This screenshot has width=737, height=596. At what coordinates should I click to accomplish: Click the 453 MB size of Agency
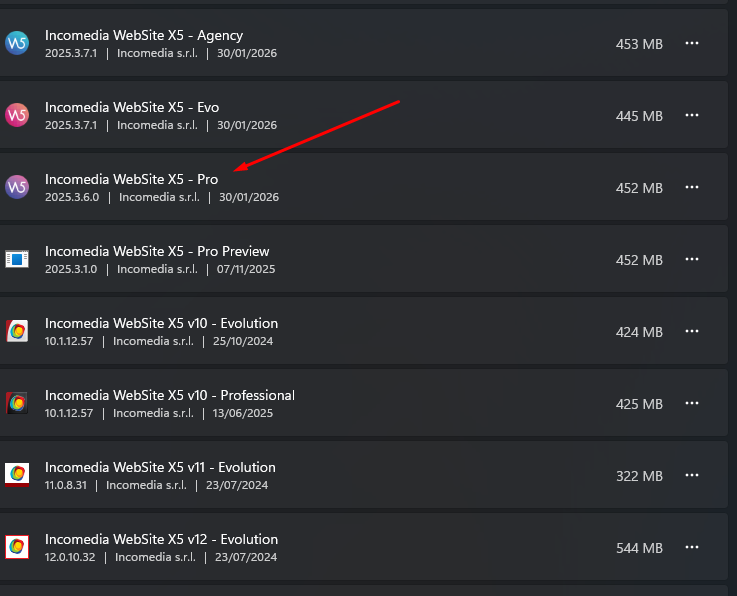point(639,44)
